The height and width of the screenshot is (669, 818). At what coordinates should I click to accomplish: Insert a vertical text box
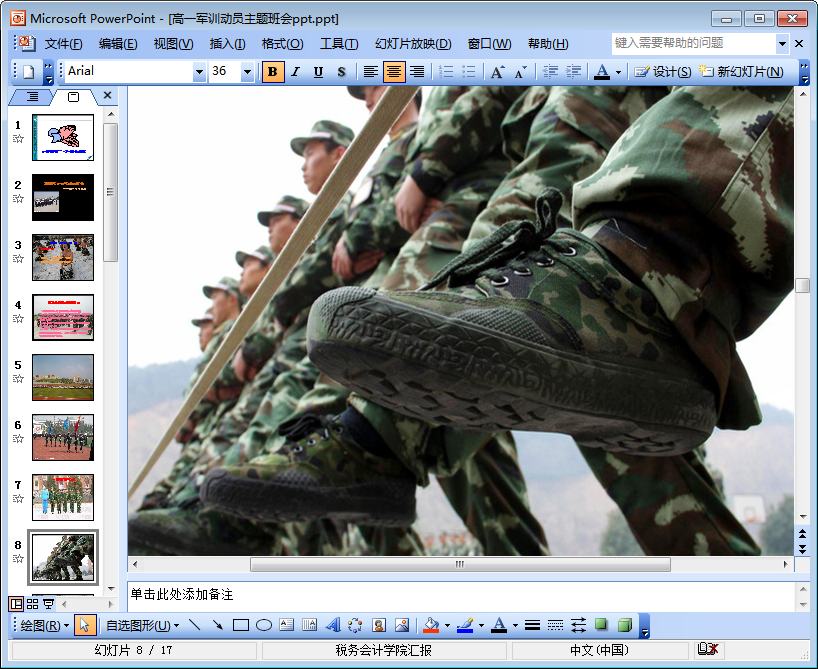pos(309,625)
